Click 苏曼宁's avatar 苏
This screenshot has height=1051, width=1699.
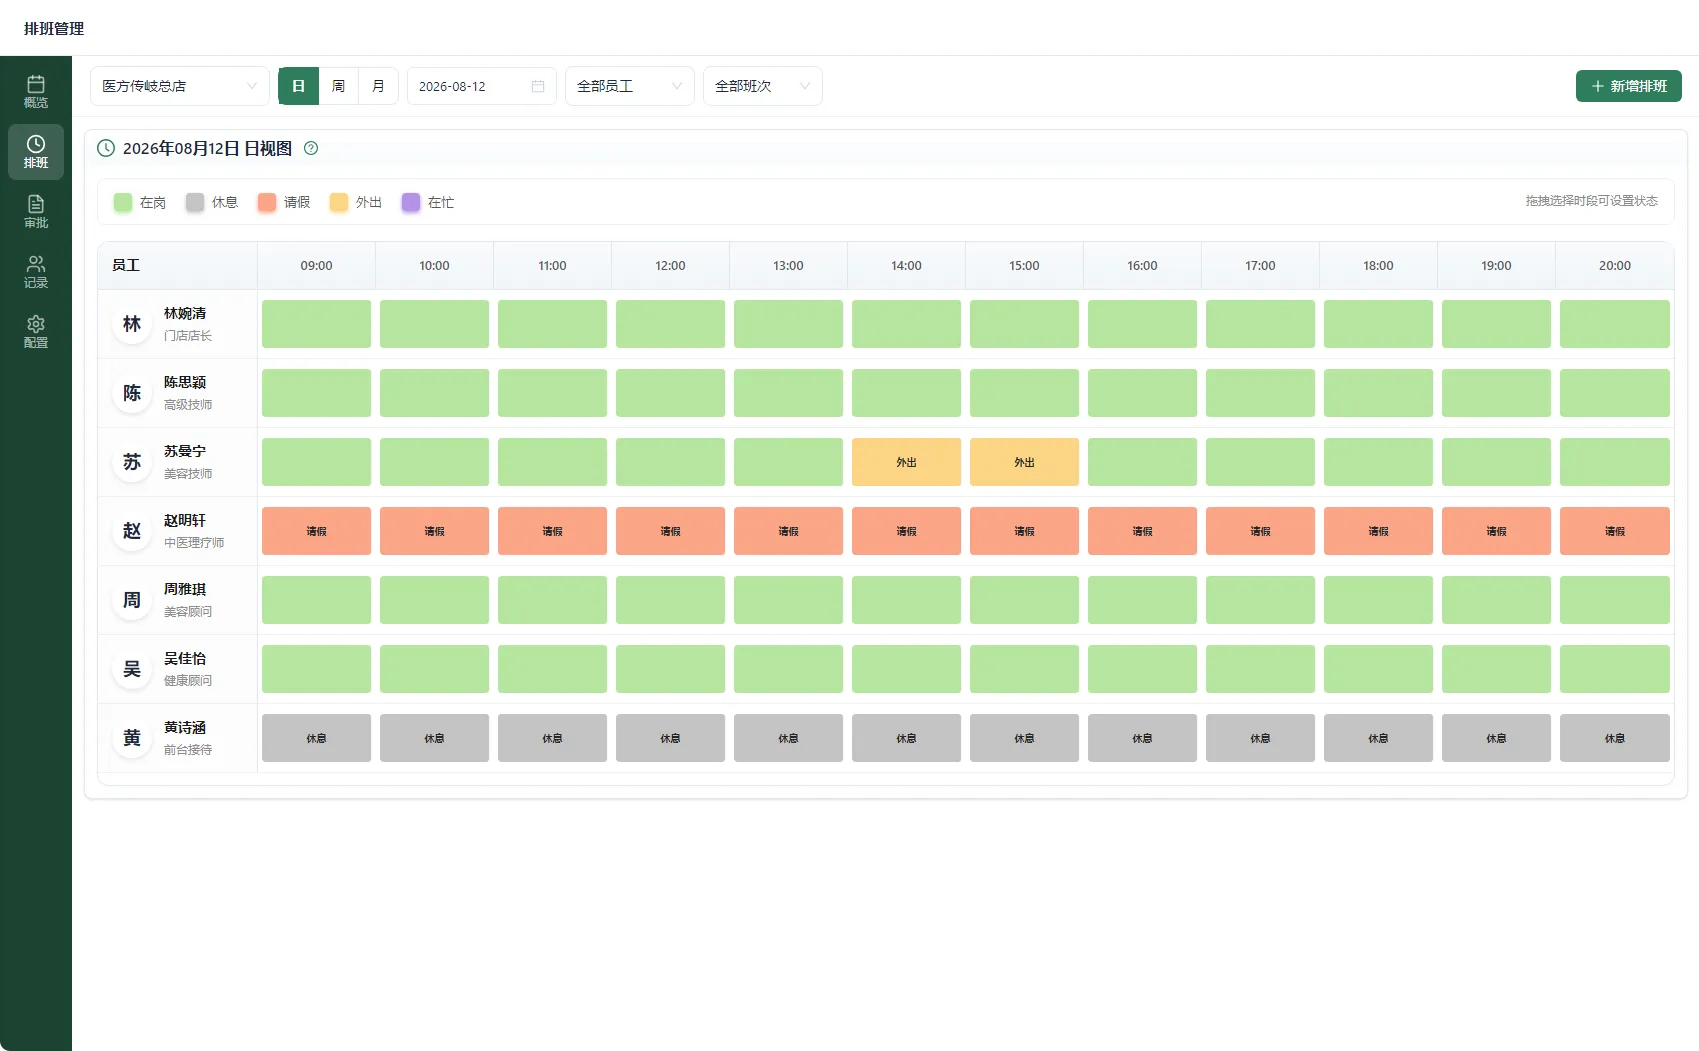pyautogui.click(x=132, y=462)
